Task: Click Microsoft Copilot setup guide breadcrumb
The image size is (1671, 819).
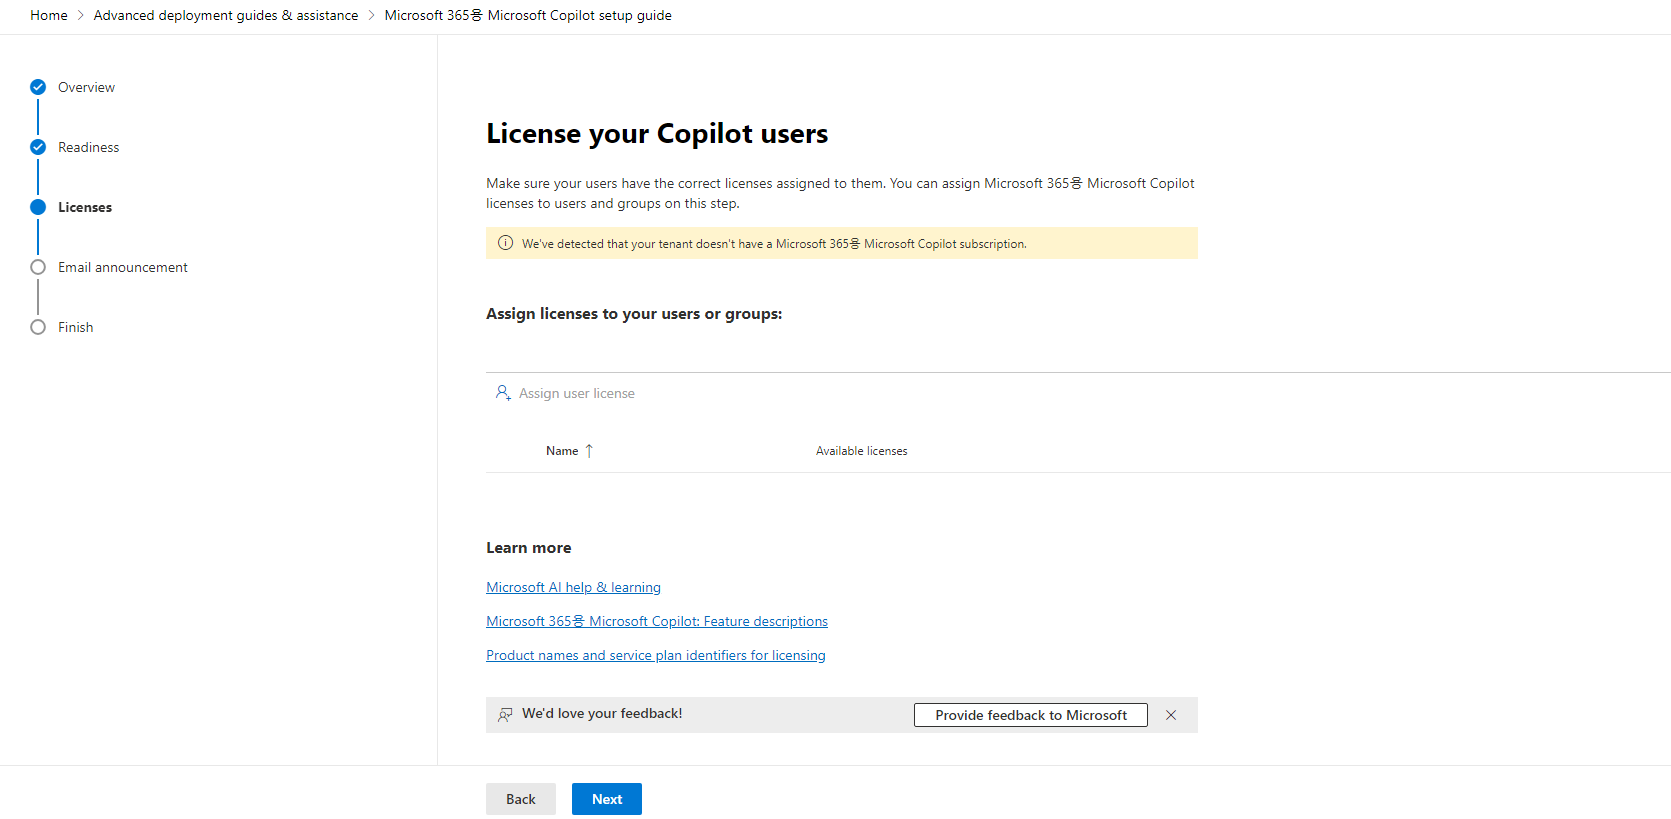Action: [528, 15]
